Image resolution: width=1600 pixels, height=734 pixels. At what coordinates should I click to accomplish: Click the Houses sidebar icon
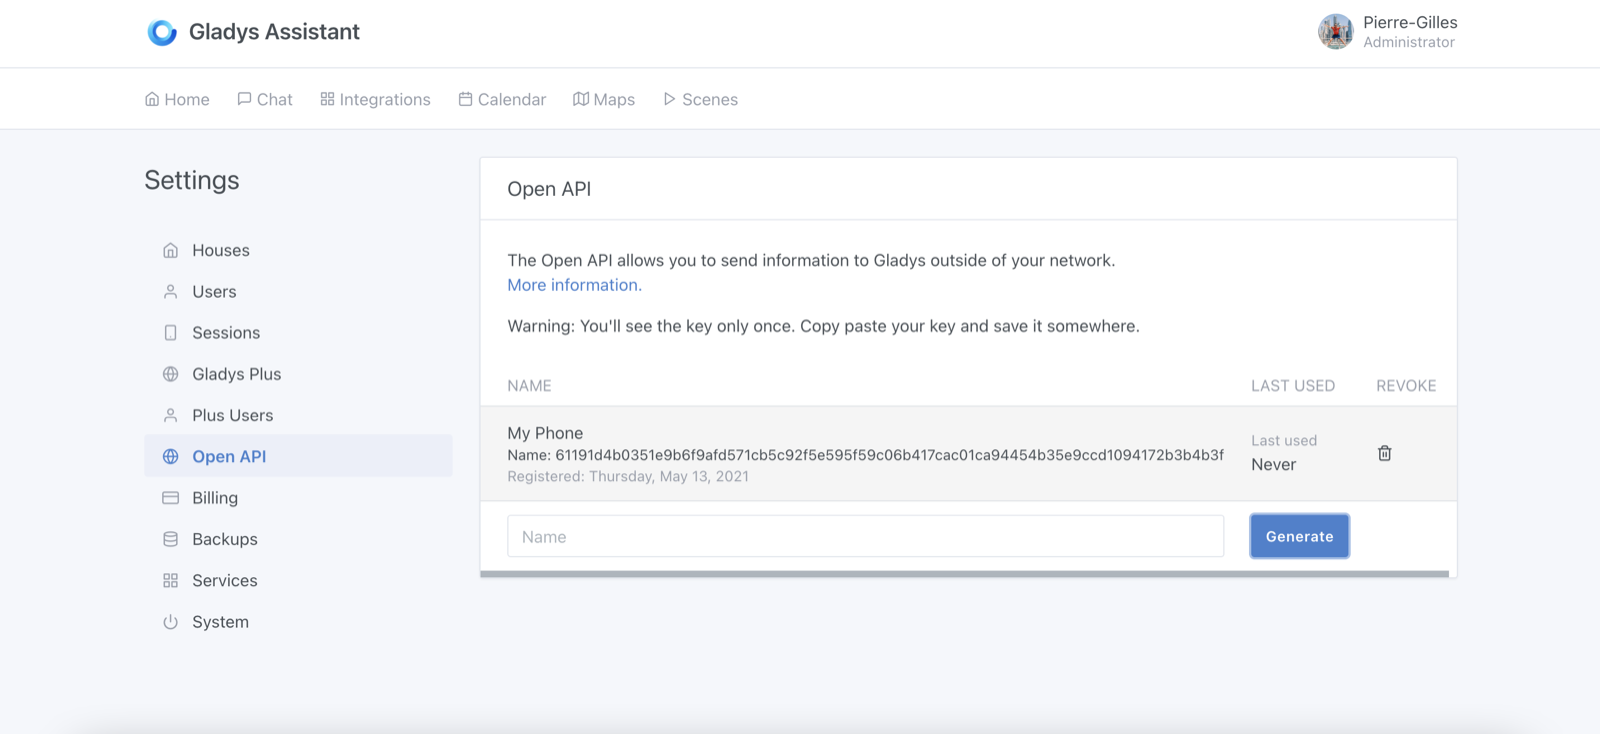(171, 250)
